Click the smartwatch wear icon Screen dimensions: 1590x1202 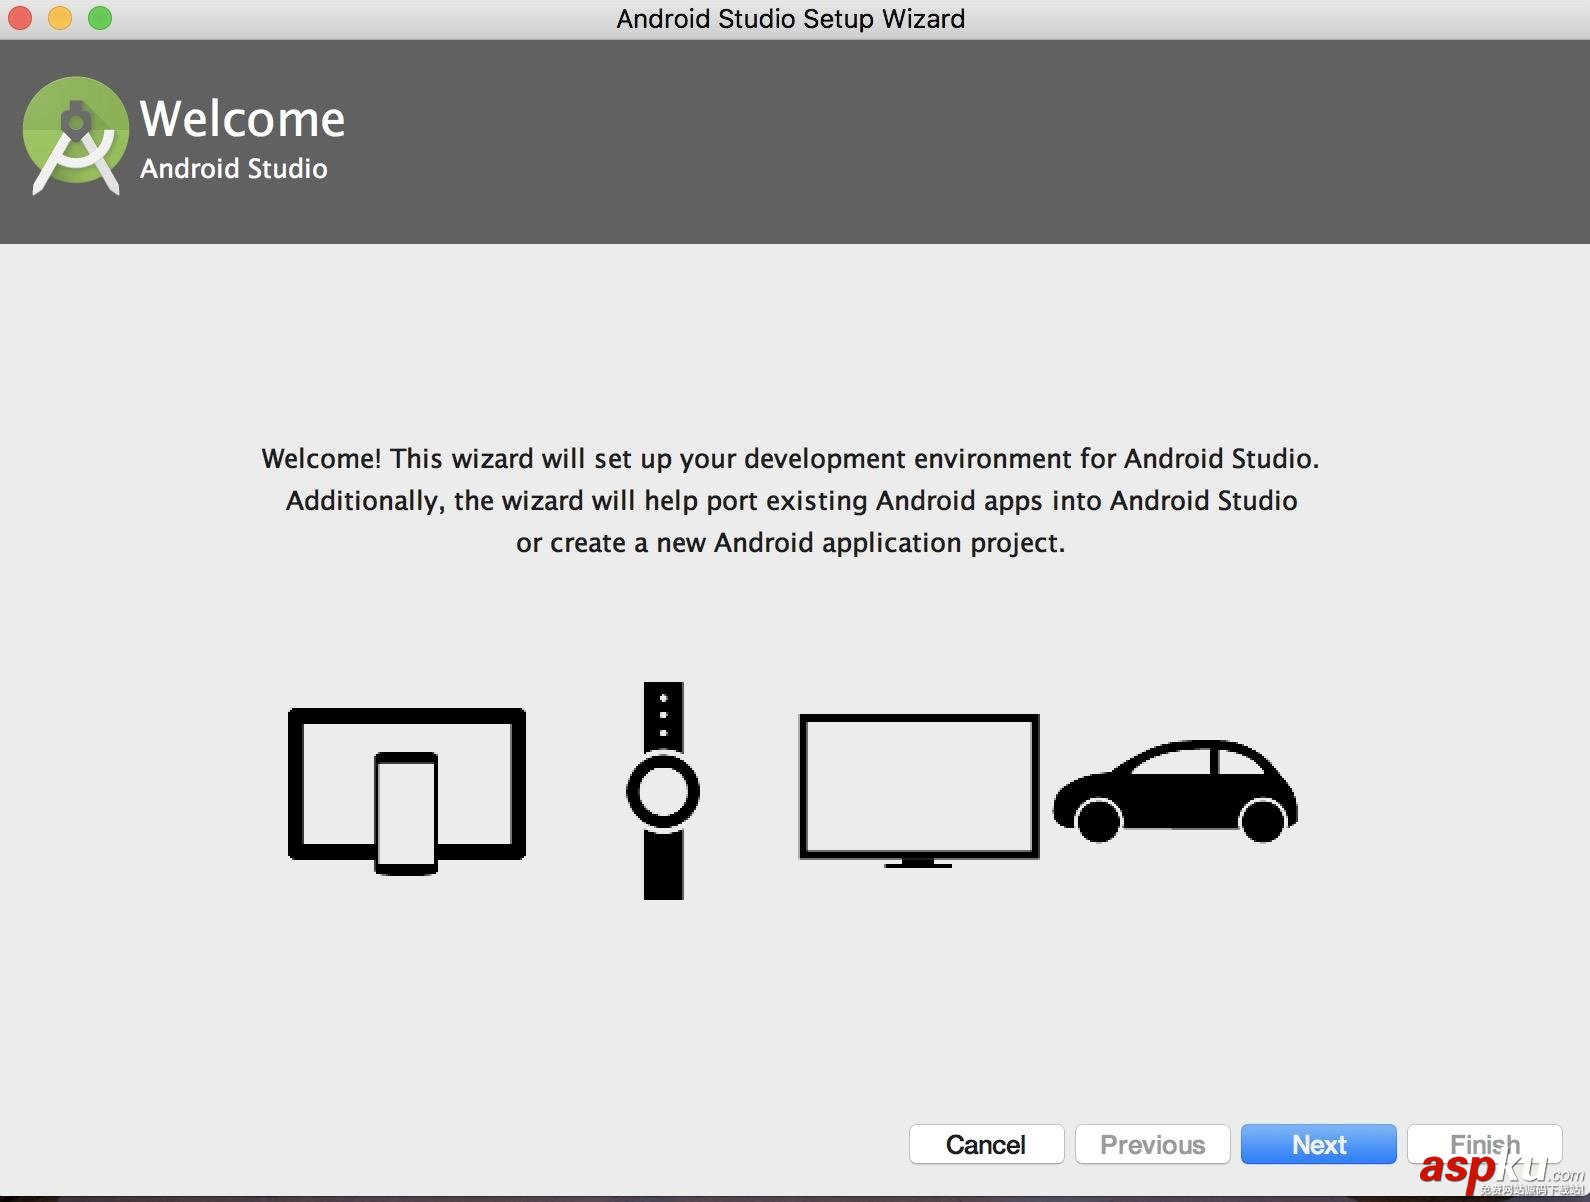pyautogui.click(x=663, y=790)
